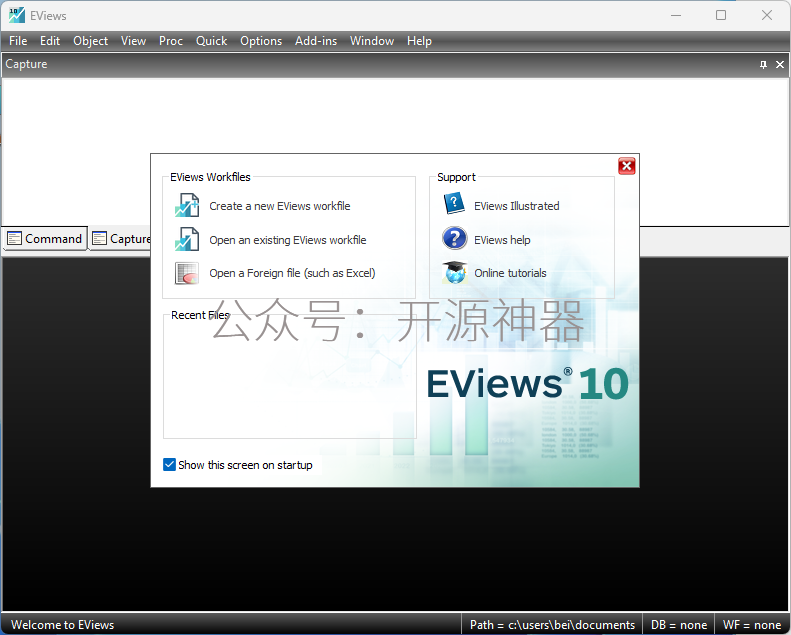791x635 pixels.
Task: Pin the Capture pane
Action: (x=763, y=65)
